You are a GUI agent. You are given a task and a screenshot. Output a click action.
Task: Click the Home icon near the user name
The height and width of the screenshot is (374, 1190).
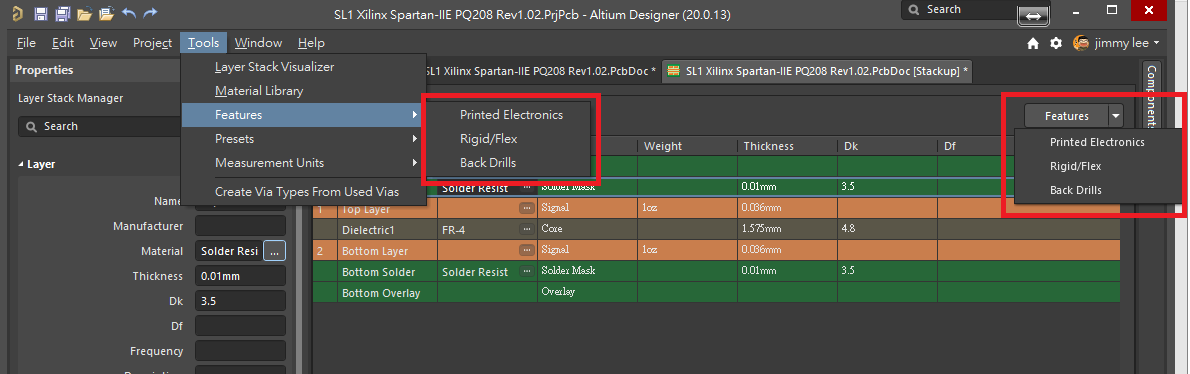point(1033,43)
